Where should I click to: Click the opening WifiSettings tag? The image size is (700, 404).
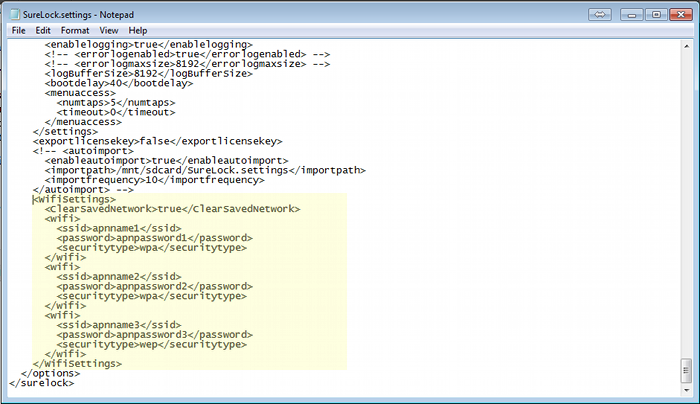click(x=74, y=199)
